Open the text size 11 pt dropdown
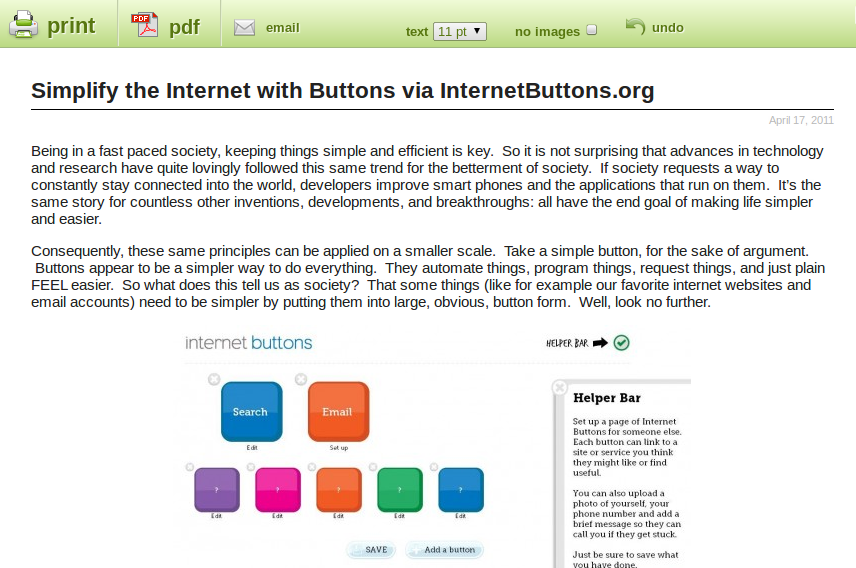The image size is (856, 568). (460, 31)
